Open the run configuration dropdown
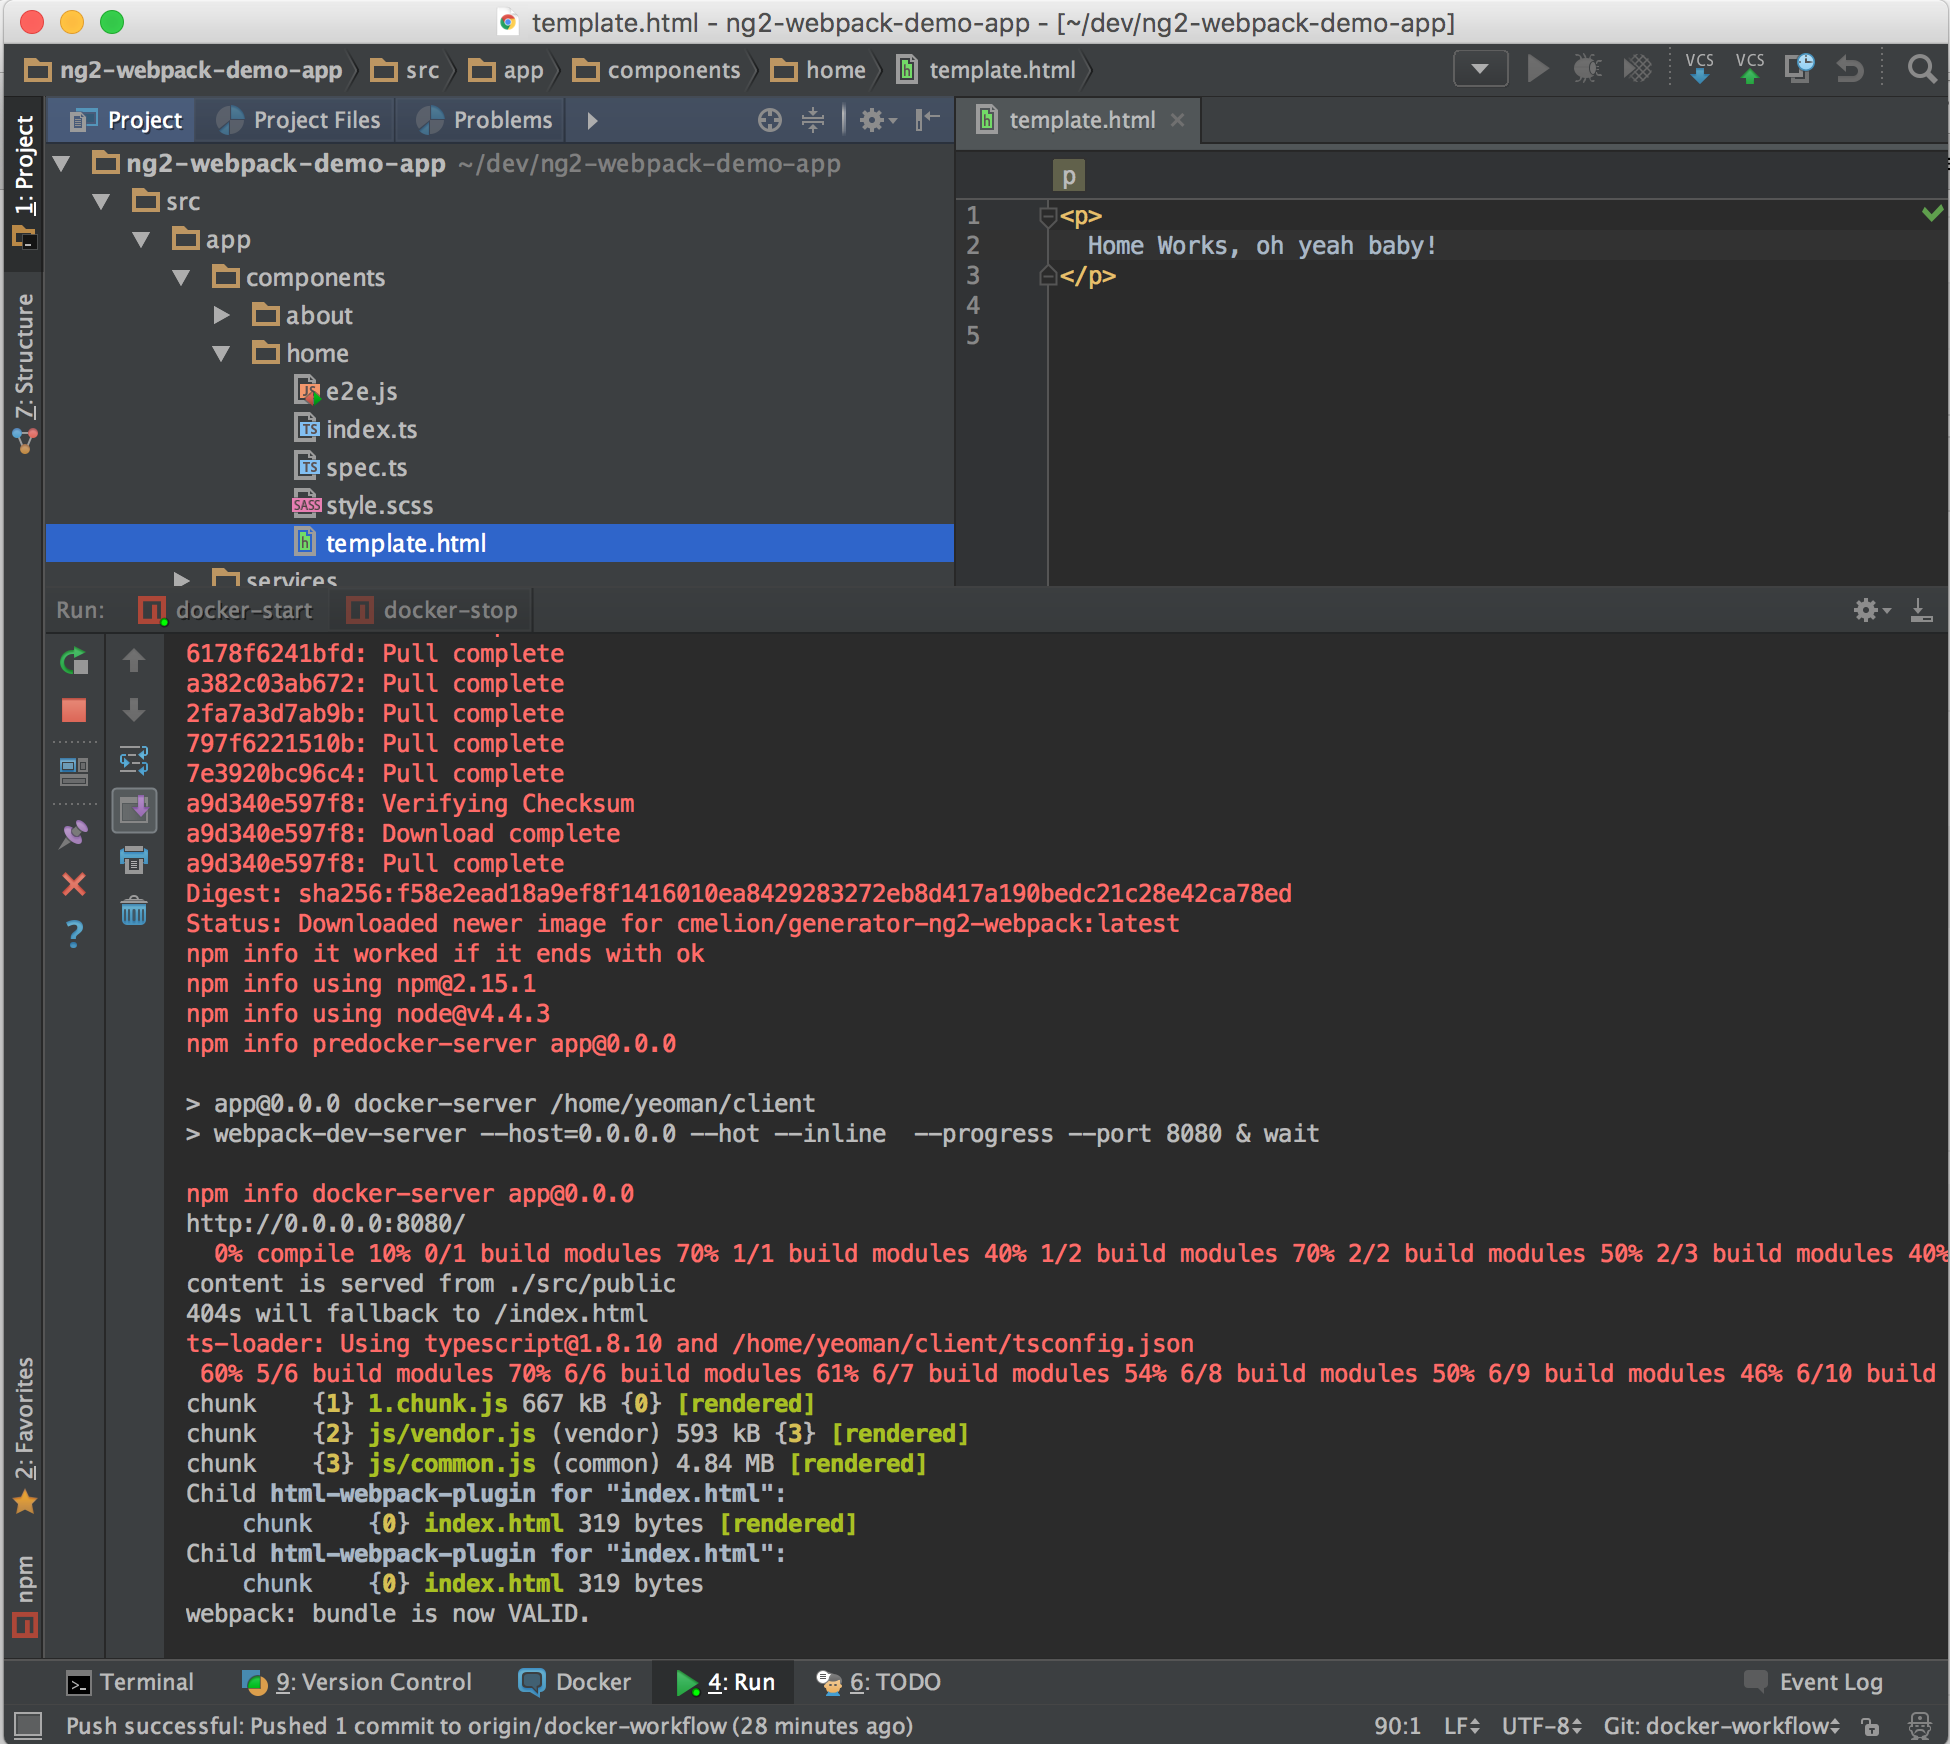This screenshot has height=1744, width=1950. [x=1480, y=69]
